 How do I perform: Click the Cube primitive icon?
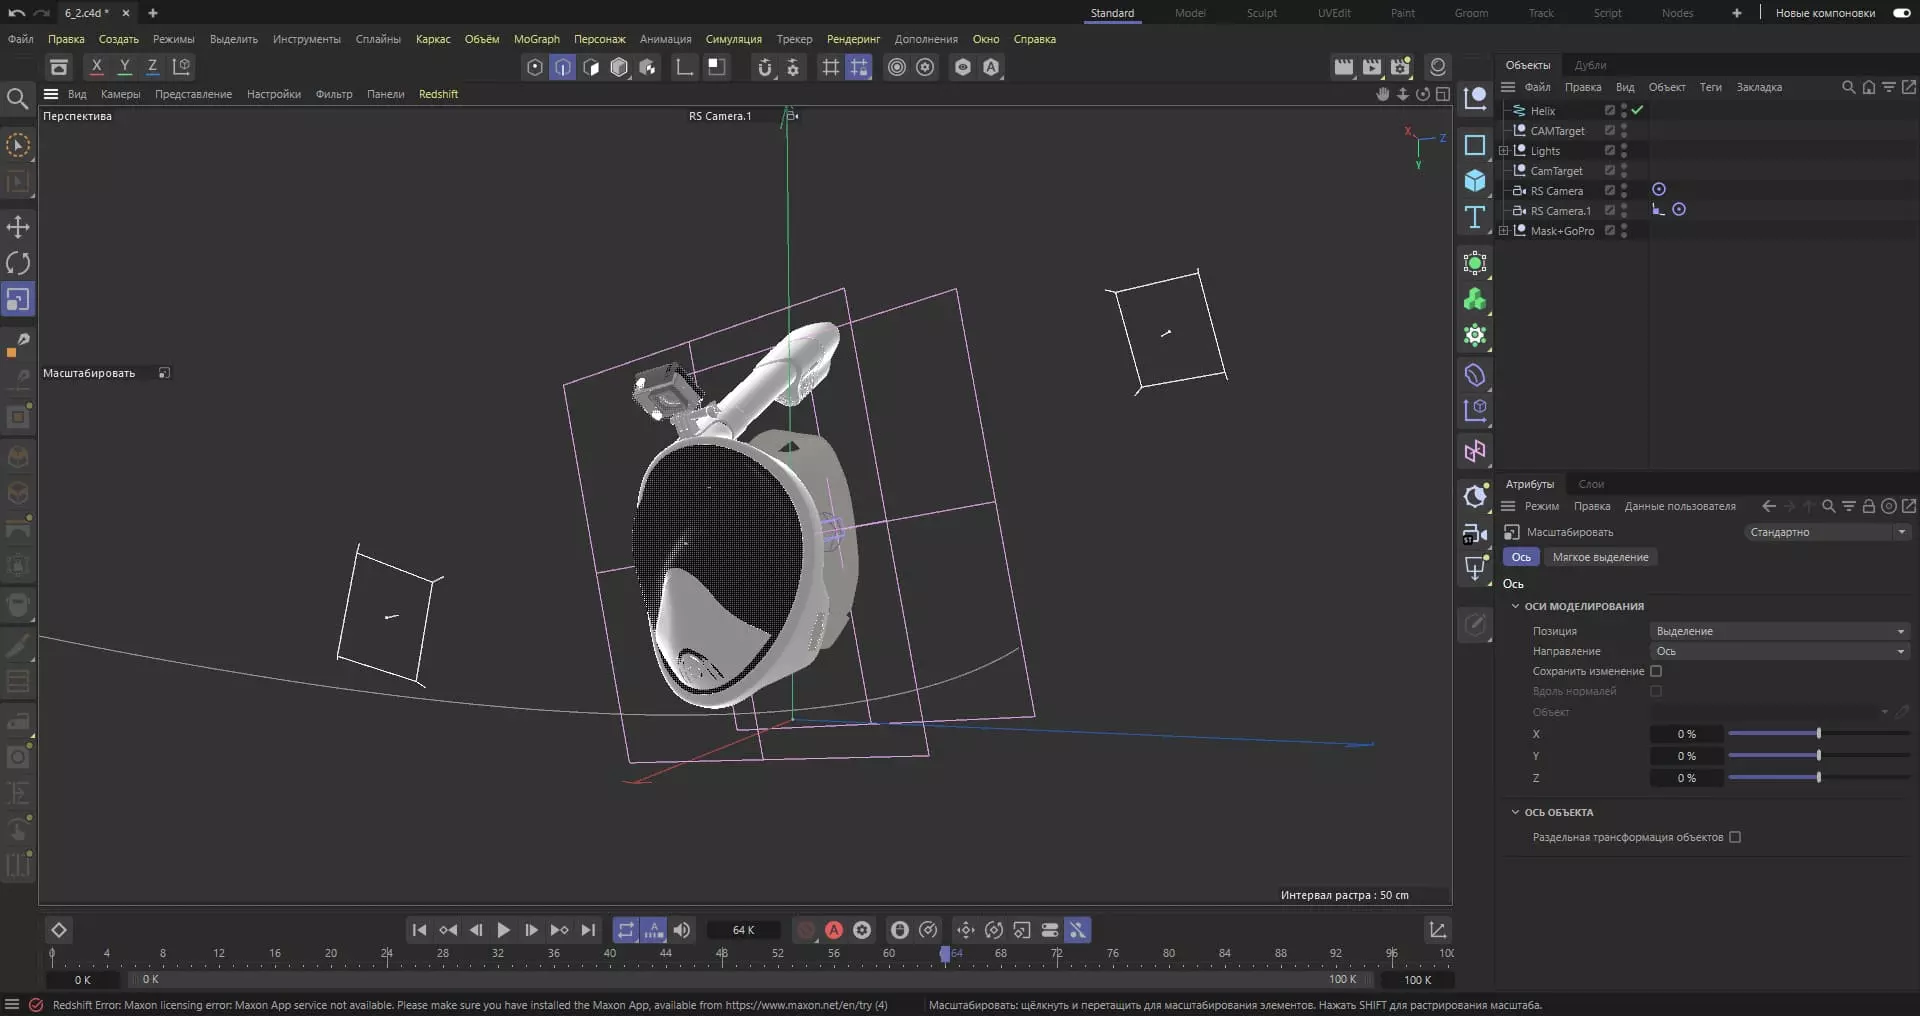(x=1475, y=181)
